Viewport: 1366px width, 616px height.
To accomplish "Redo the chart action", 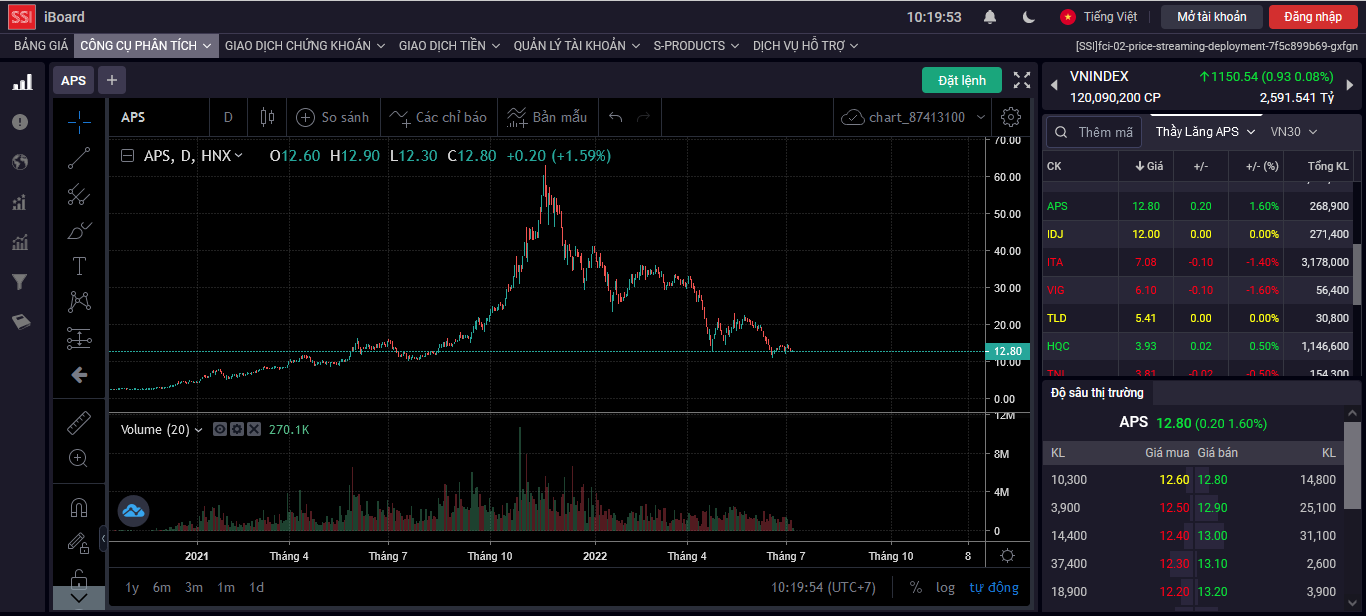I will (x=643, y=117).
